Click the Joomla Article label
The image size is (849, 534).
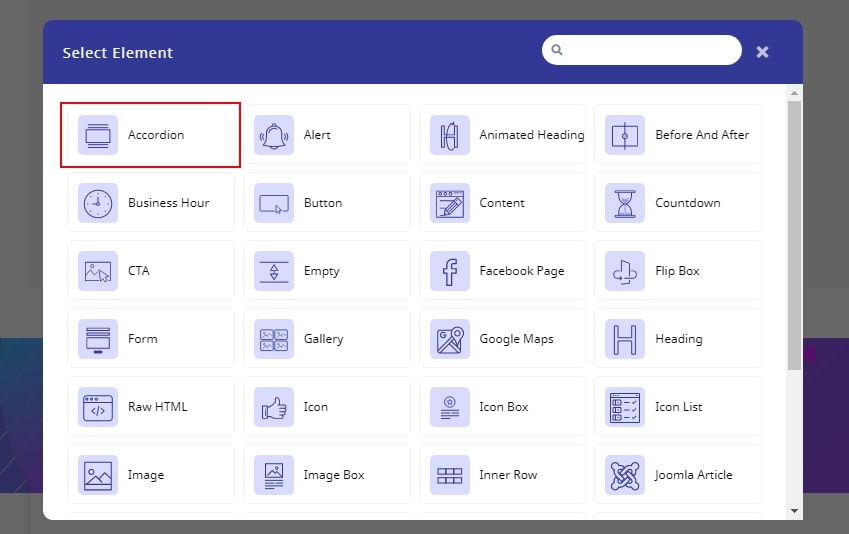[x=693, y=475]
